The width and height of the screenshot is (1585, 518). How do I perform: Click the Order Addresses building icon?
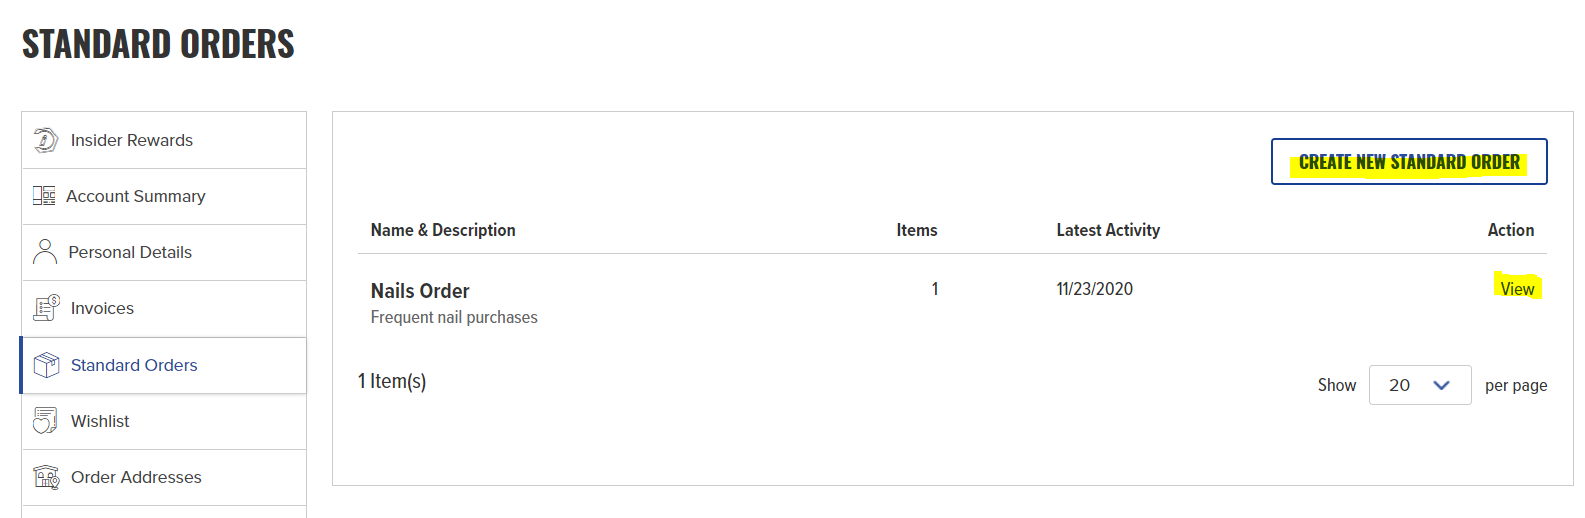[46, 477]
